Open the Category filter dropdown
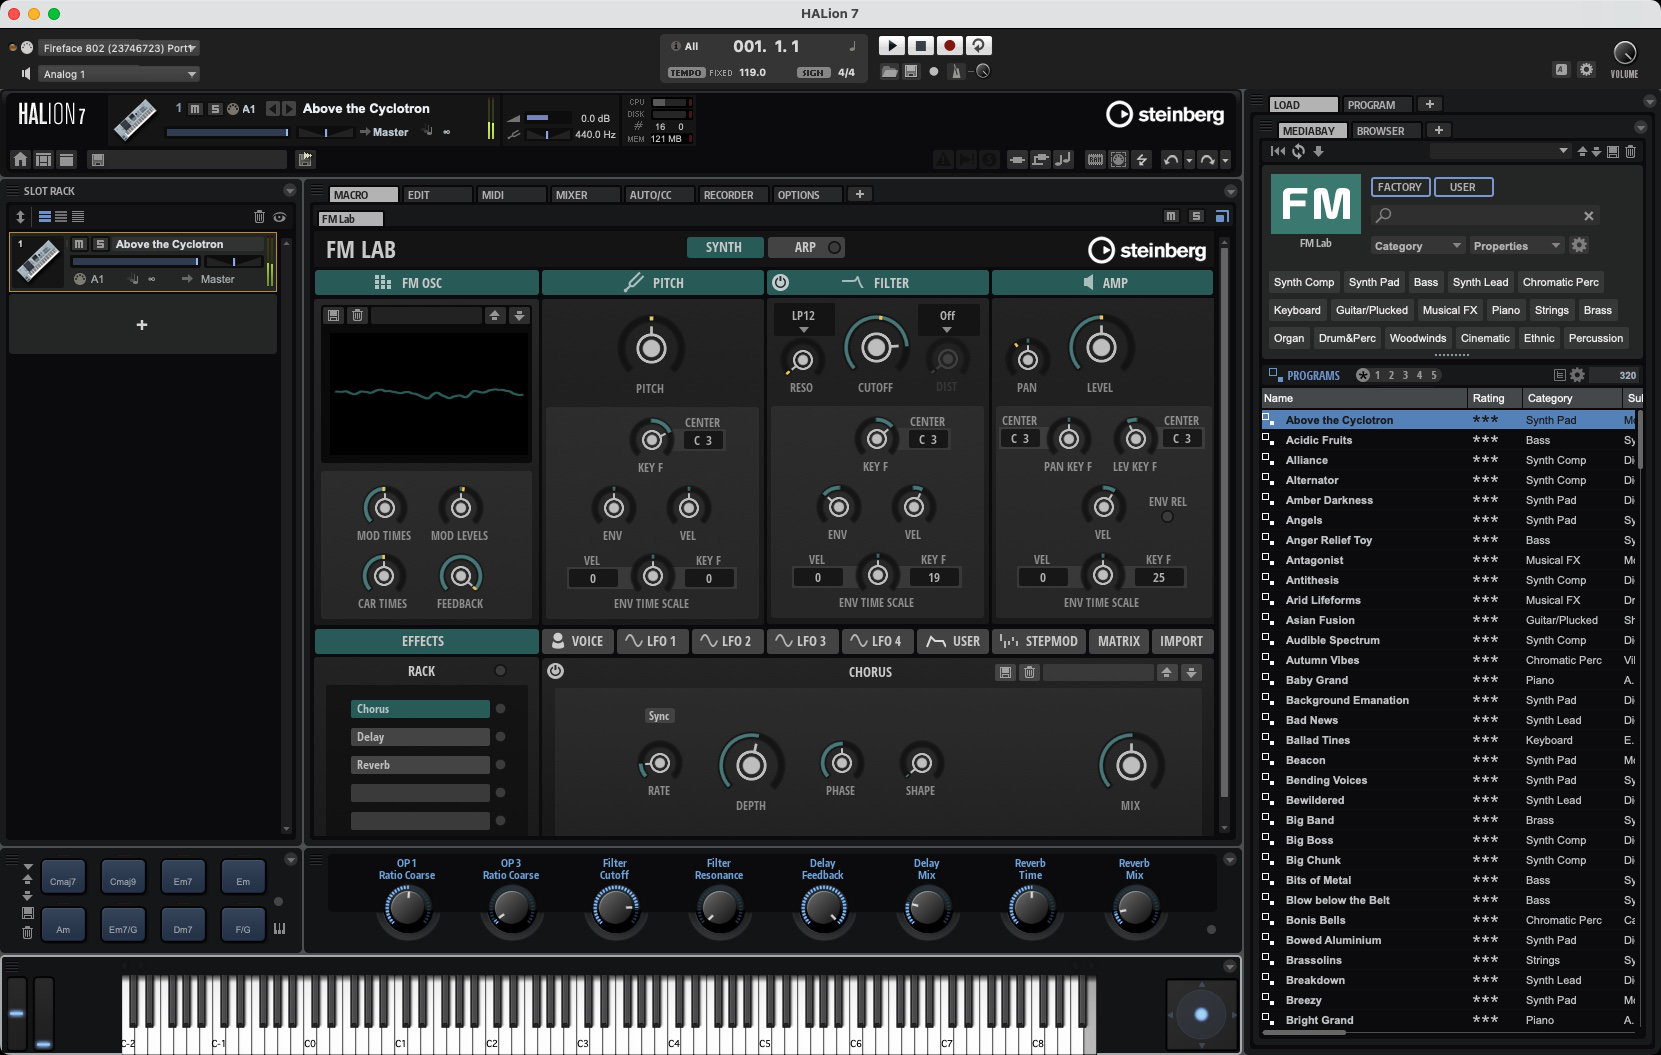Screen dimensions: 1661x1055 [x=1418, y=246]
